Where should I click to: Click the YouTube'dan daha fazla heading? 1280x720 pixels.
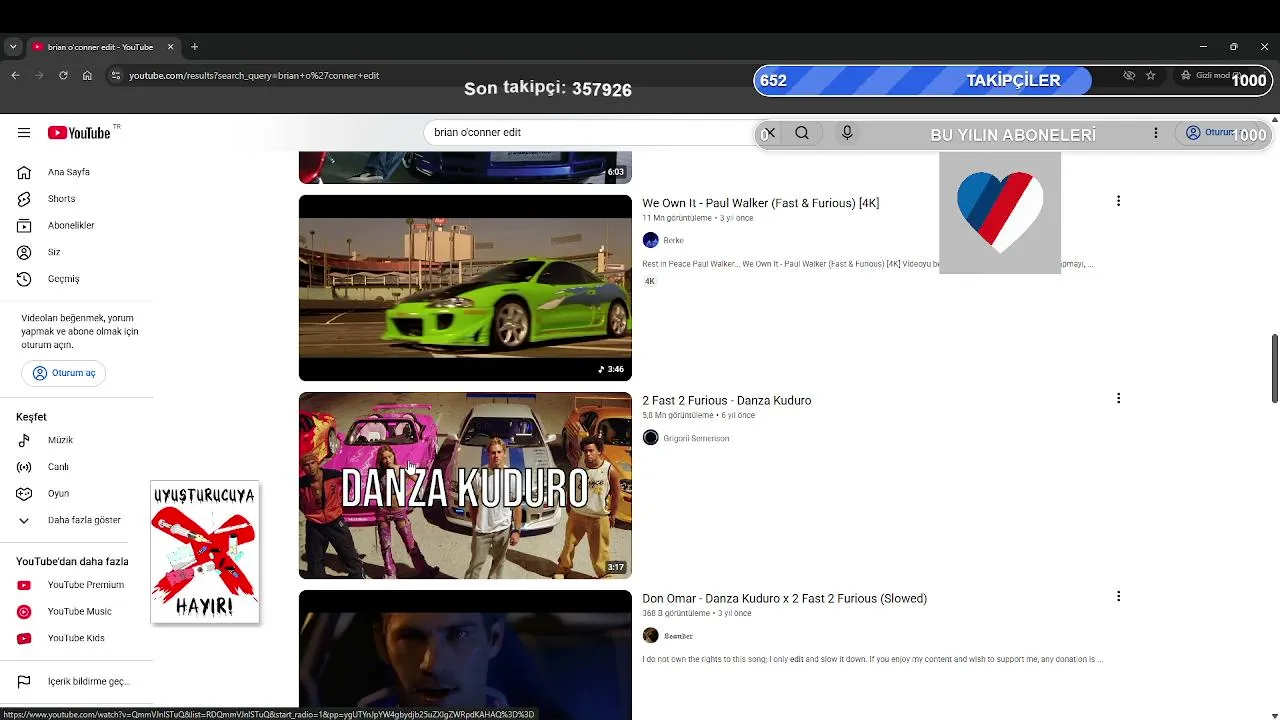coord(72,562)
